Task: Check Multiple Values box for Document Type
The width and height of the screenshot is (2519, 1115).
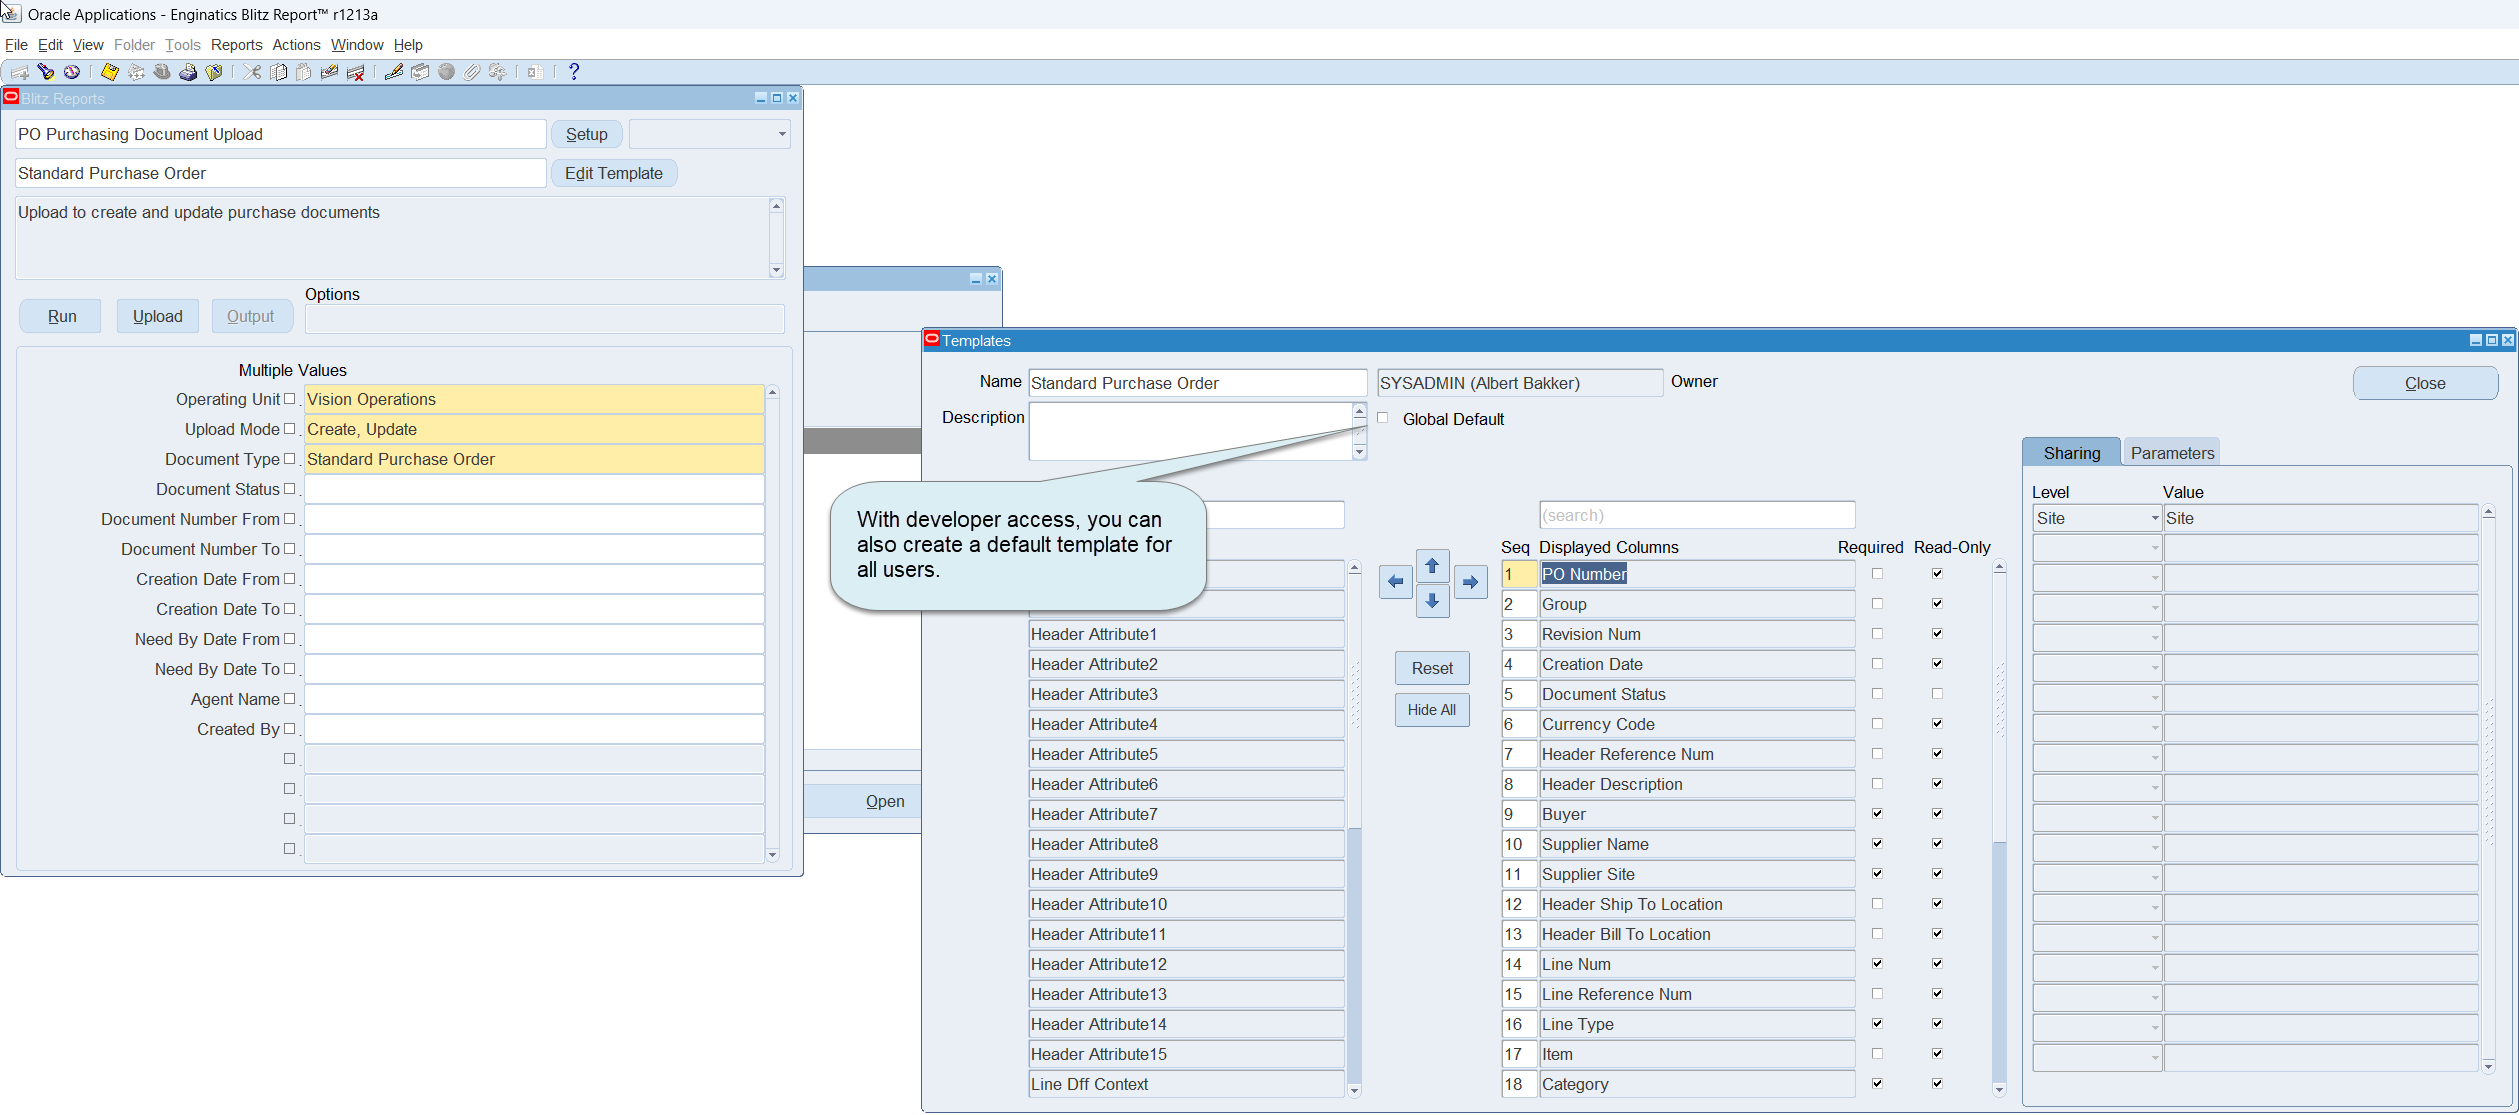Action: [x=290, y=459]
